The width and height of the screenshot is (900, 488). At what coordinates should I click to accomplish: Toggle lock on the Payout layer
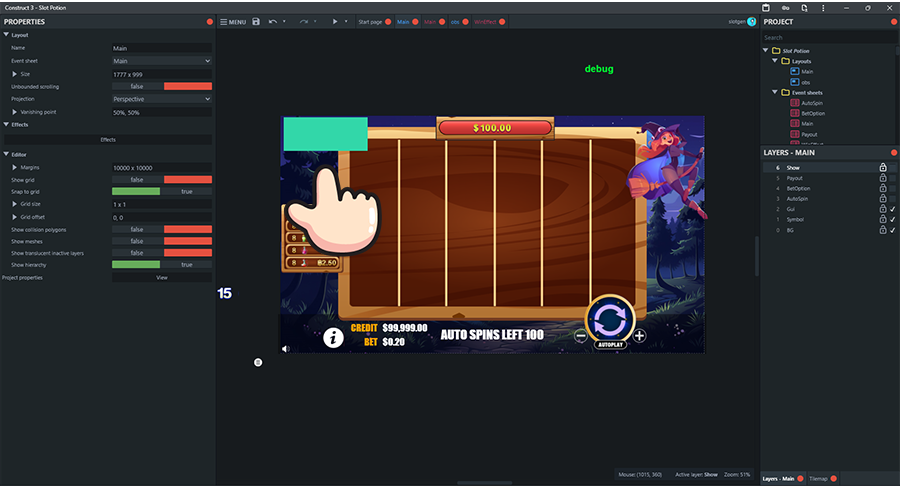click(x=883, y=178)
